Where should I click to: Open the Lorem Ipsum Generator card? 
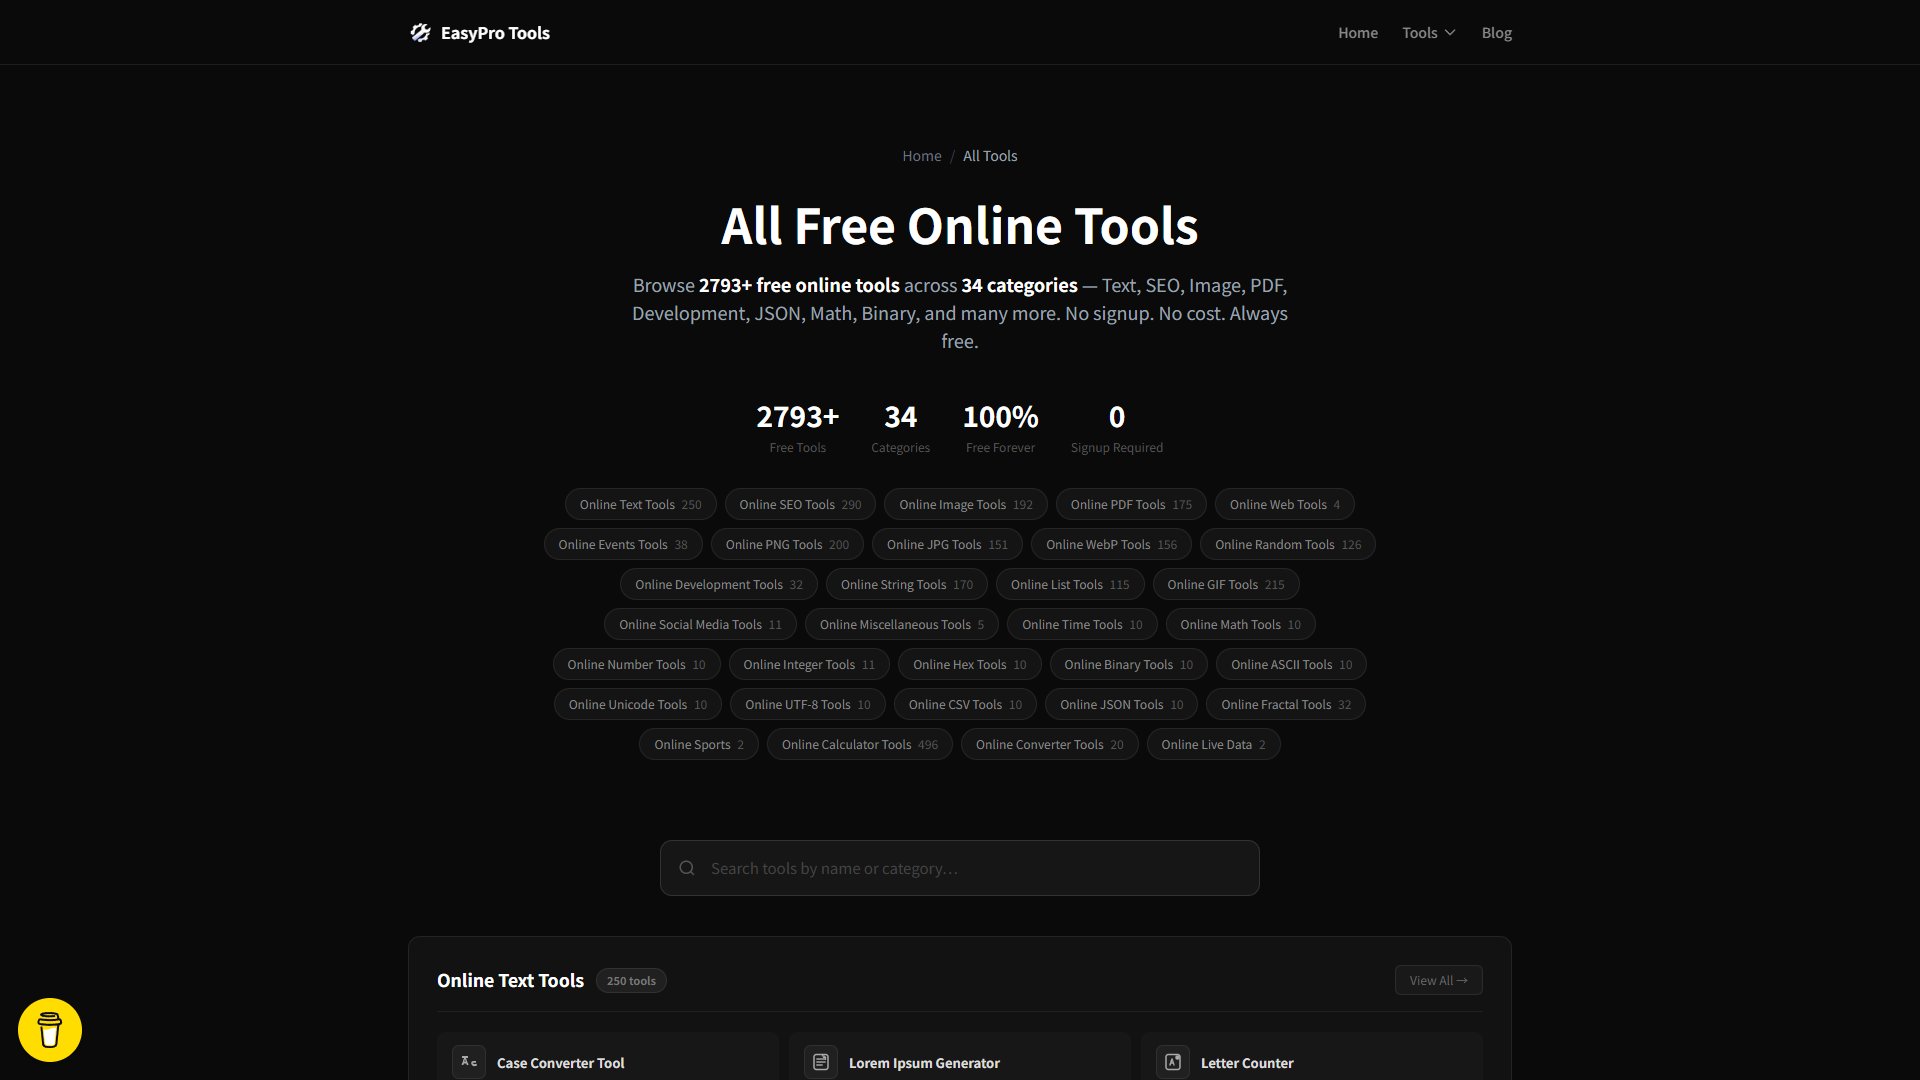tap(960, 1058)
